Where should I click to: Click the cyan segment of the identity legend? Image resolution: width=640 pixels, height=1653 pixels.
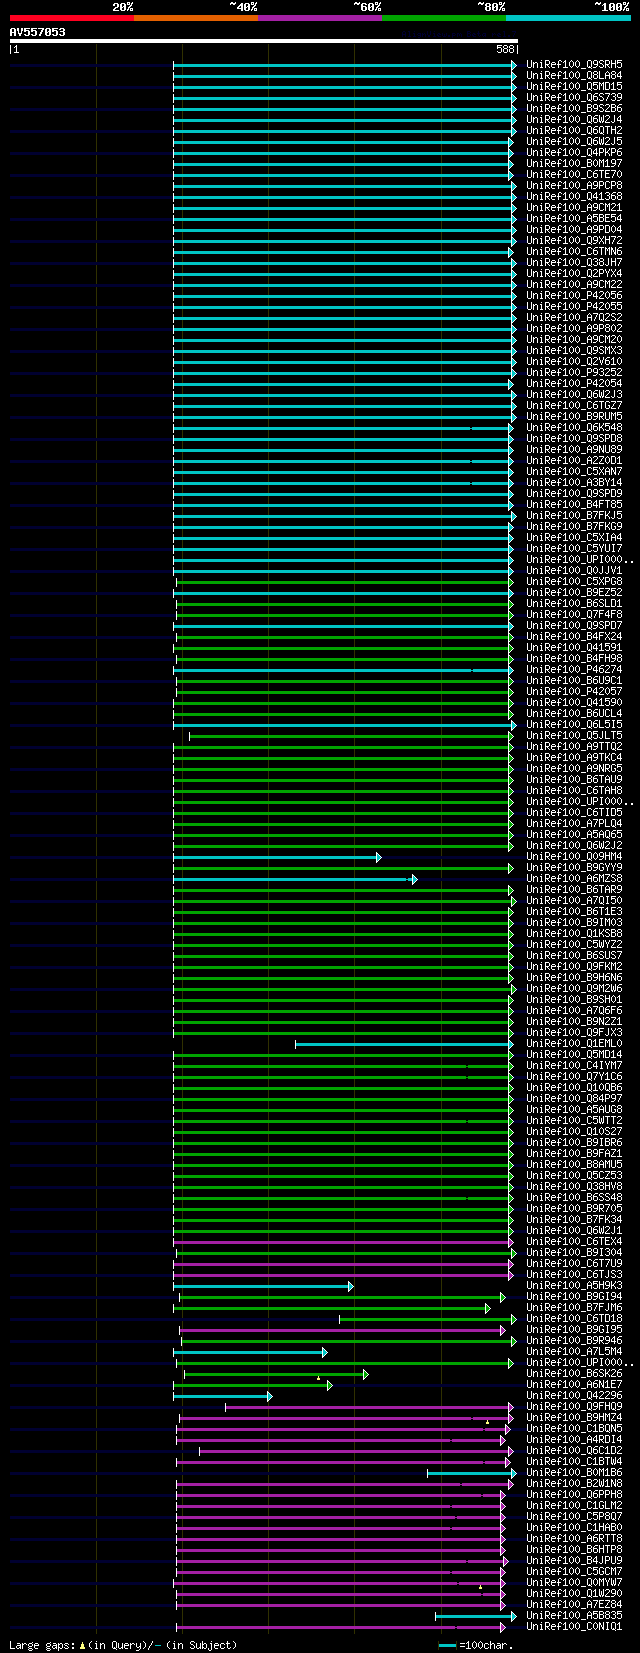[x=568, y=18]
